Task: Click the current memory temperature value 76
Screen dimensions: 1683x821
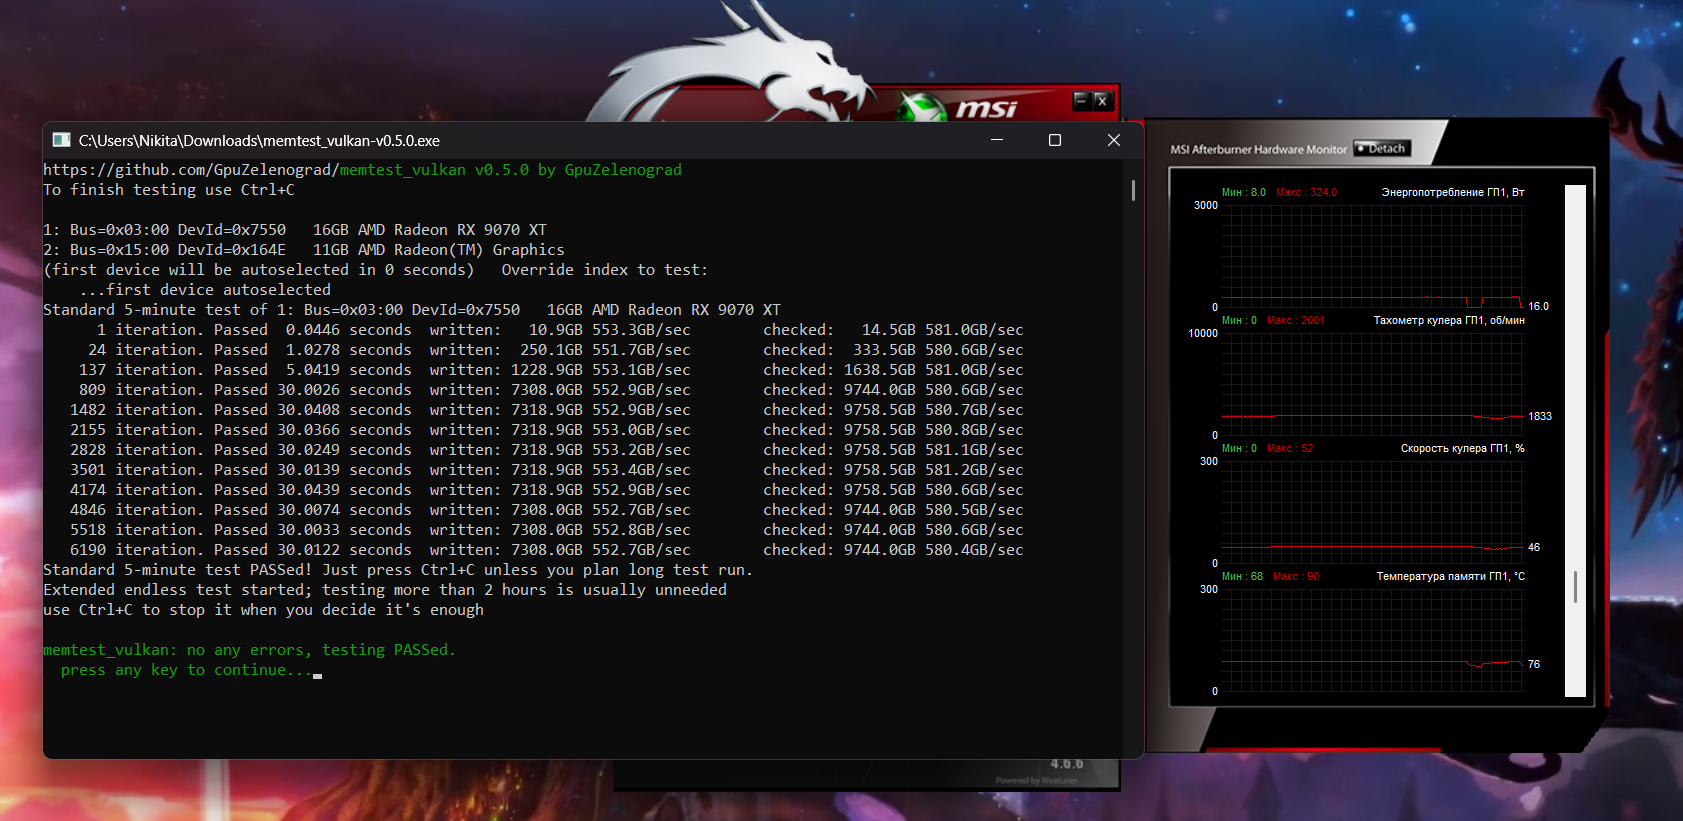Action: (1534, 664)
